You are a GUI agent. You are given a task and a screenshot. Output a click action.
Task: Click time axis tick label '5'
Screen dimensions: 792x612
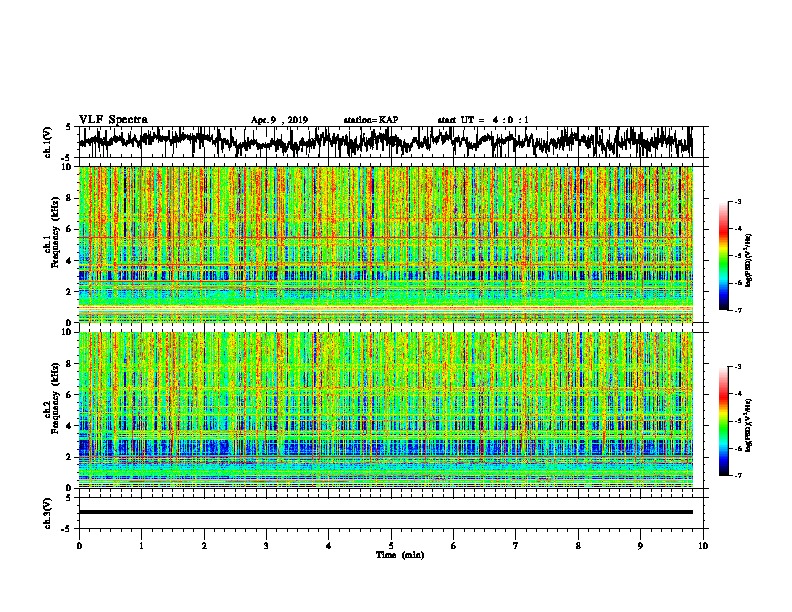point(391,546)
